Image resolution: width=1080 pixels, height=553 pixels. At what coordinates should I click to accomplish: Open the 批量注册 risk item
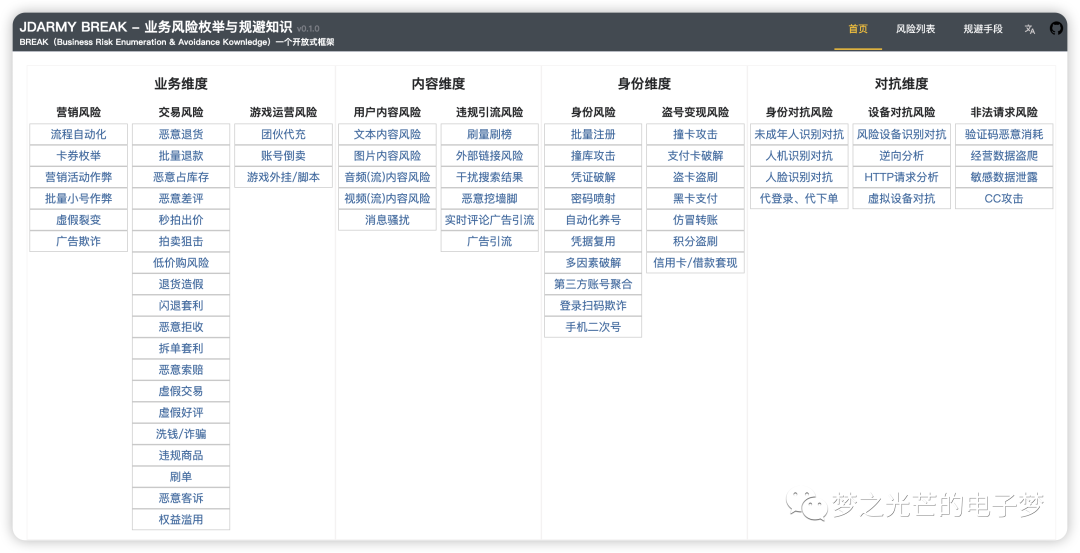click(x=593, y=134)
